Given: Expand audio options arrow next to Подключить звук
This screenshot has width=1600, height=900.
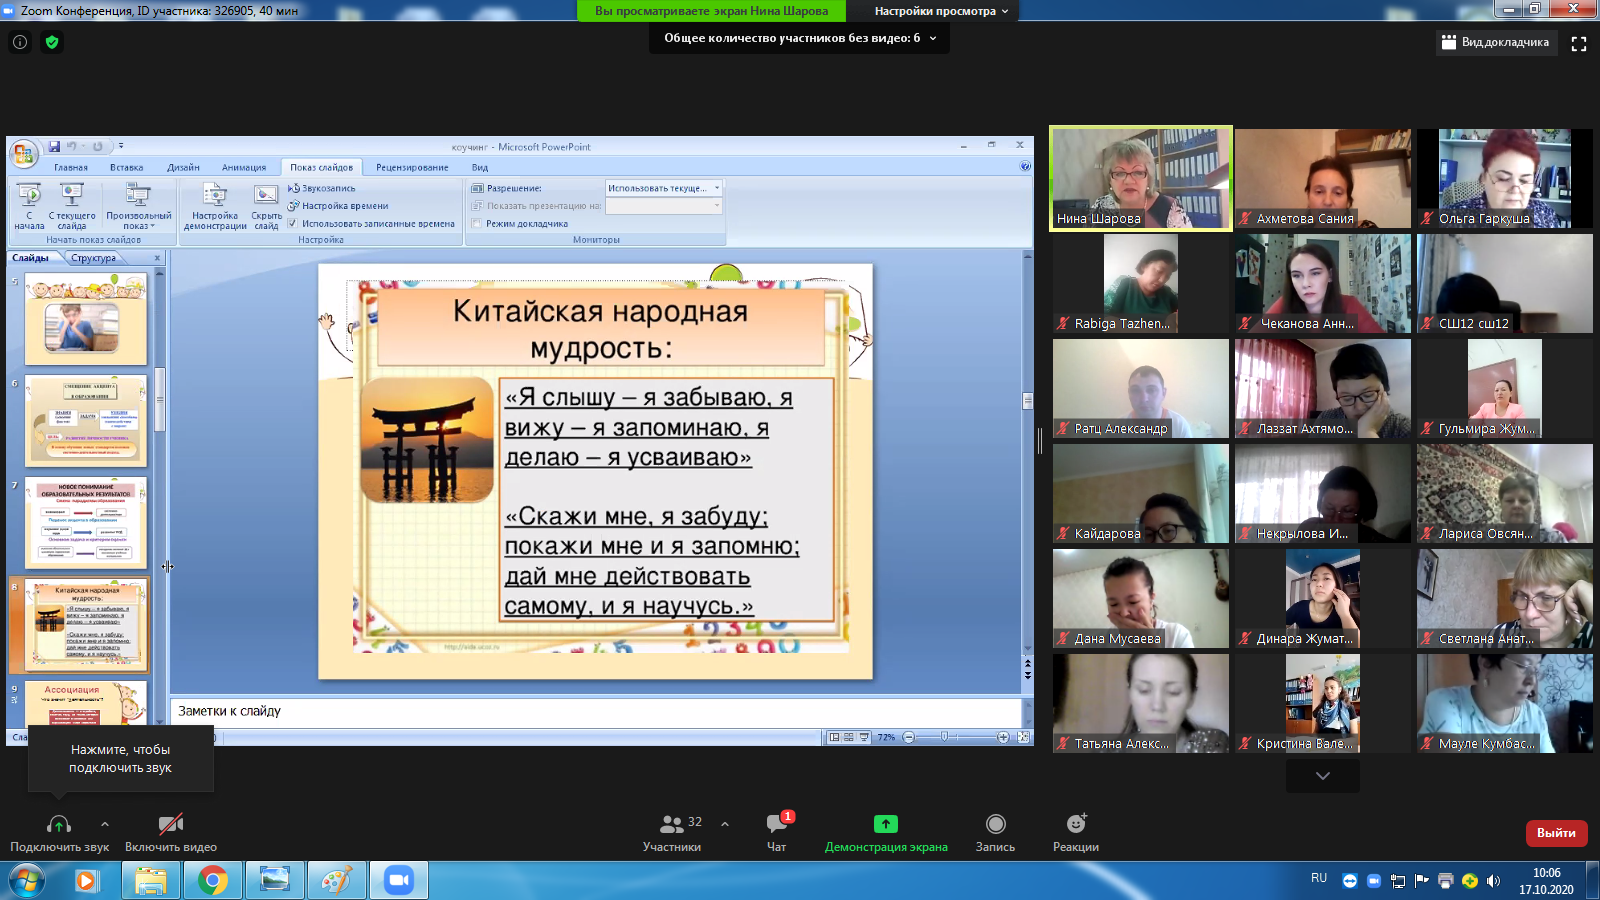Looking at the screenshot, I should click(x=105, y=824).
